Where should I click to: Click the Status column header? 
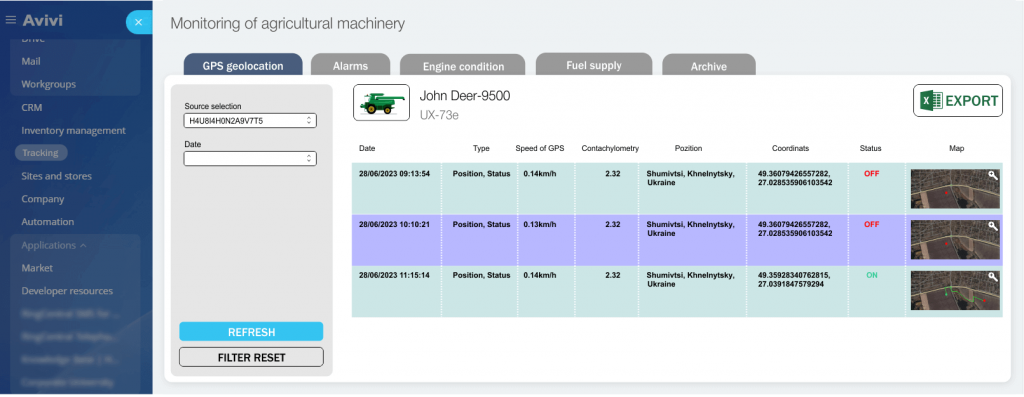click(x=871, y=149)
